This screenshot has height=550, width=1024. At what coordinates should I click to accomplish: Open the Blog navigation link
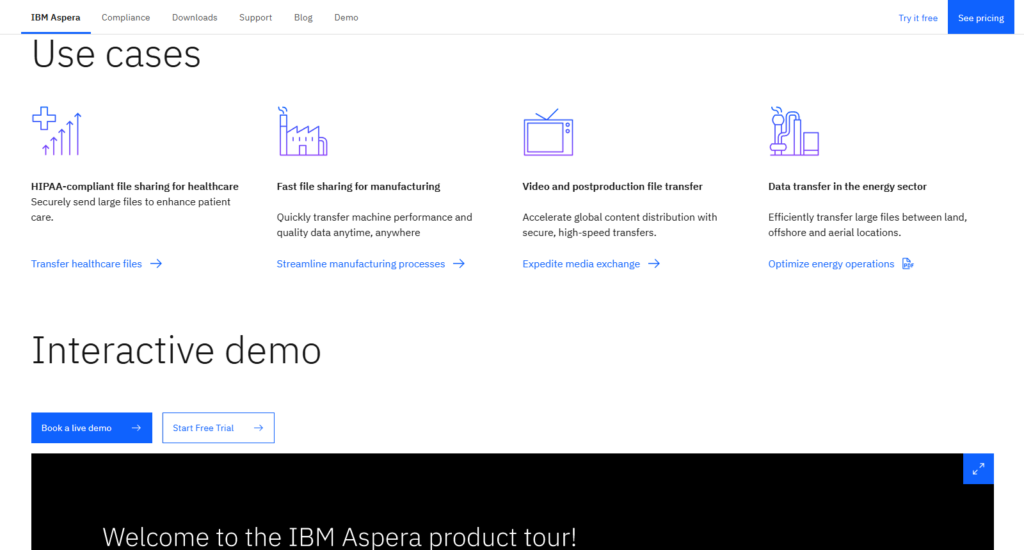[302, 18]
